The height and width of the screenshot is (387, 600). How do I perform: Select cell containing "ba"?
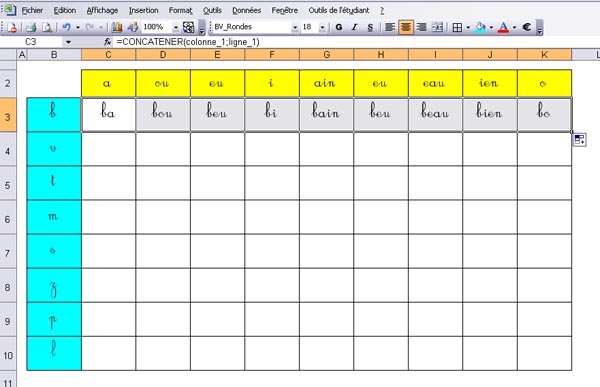[108, 114]
